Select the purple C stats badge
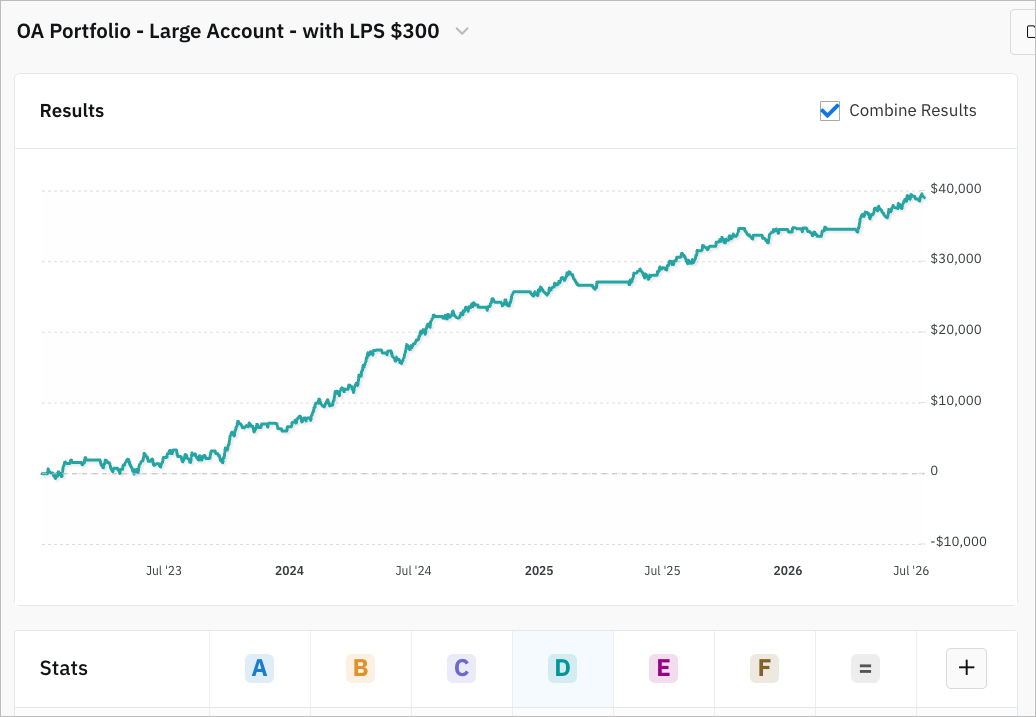Screen dimensions: 1036x717 click(461, 668)
